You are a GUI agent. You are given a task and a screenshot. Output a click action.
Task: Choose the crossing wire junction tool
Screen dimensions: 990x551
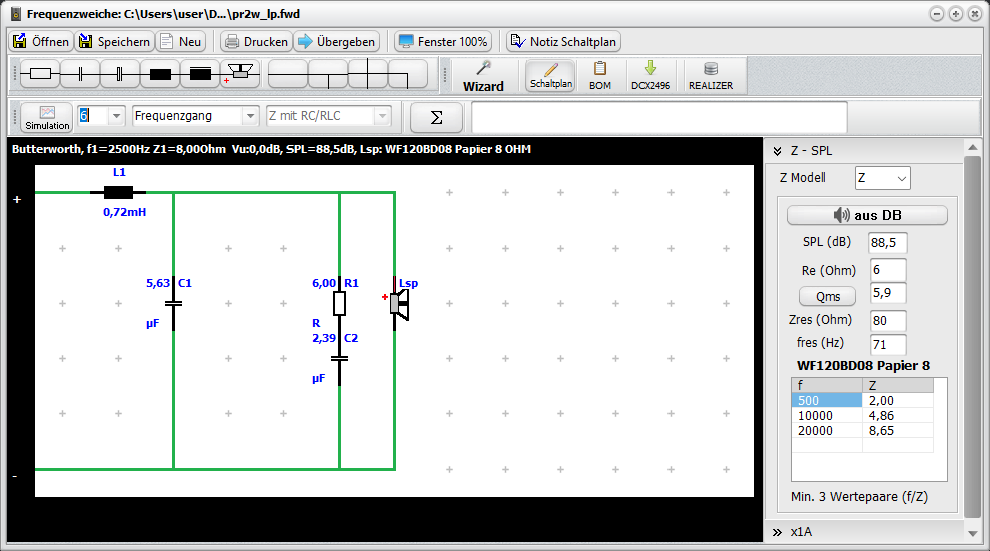368,73
